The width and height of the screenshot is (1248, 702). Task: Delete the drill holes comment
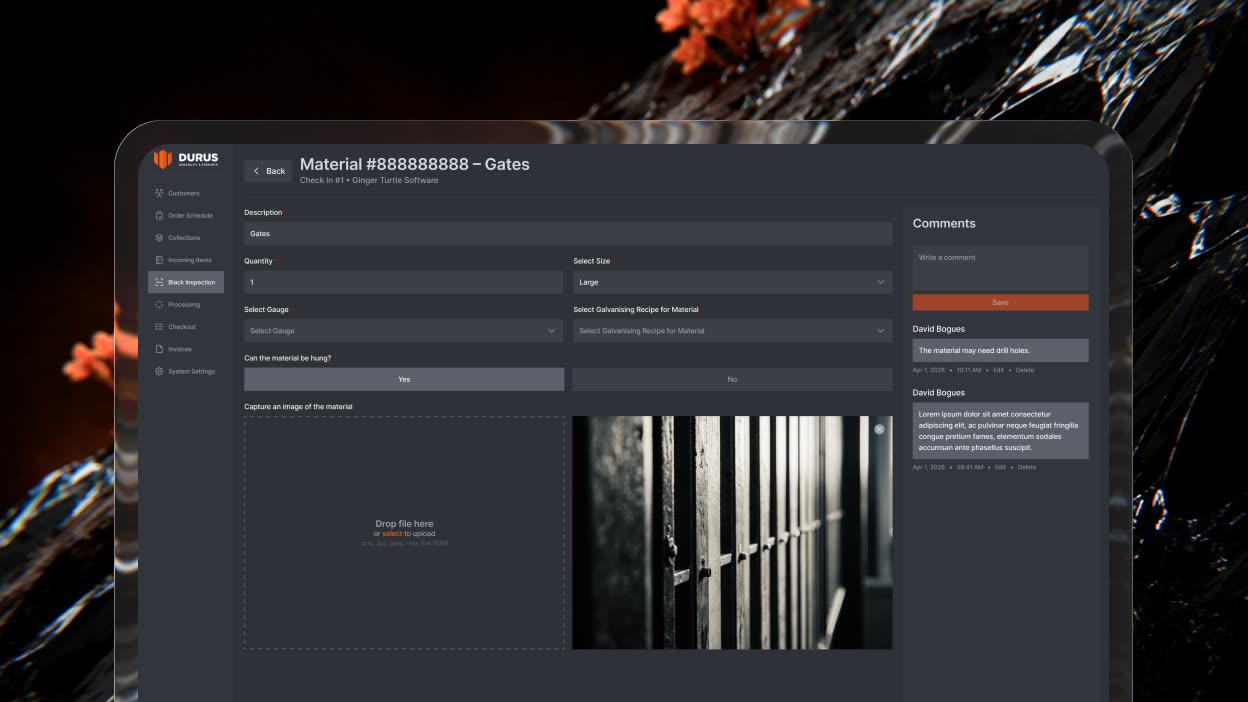(x=1025, y=370)
